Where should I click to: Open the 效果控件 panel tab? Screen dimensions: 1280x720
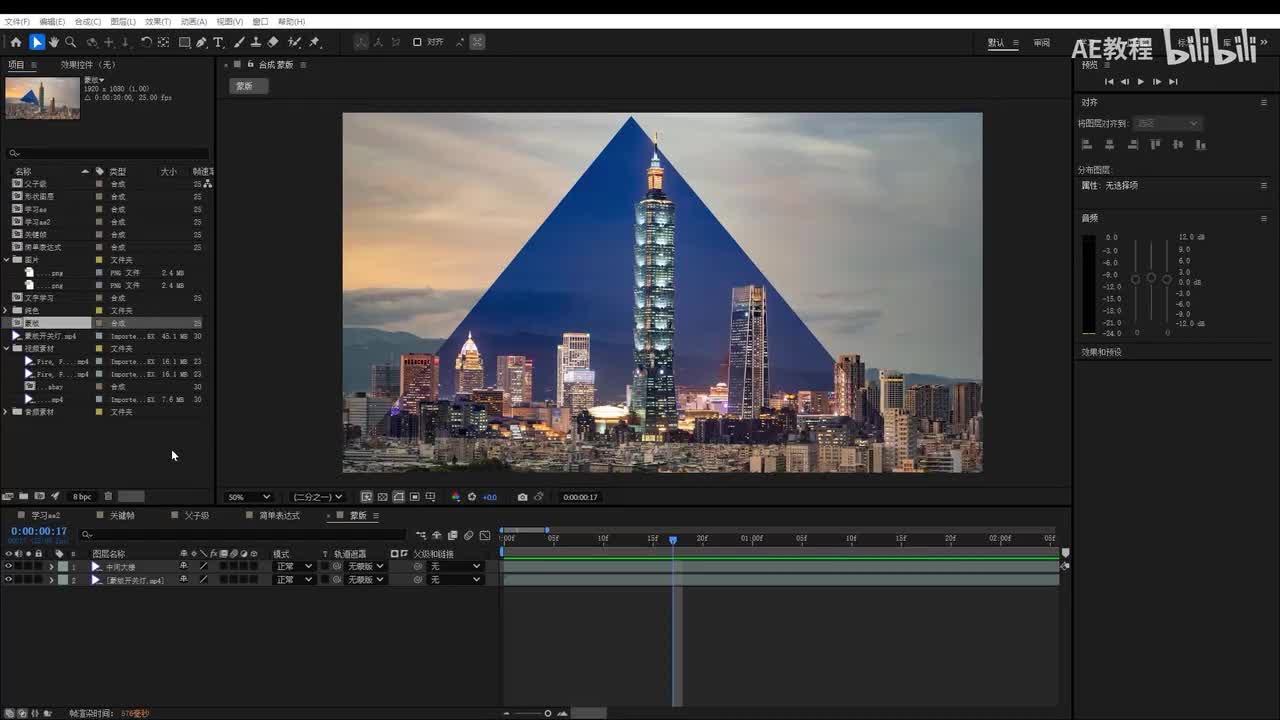(x=88, y=65)
